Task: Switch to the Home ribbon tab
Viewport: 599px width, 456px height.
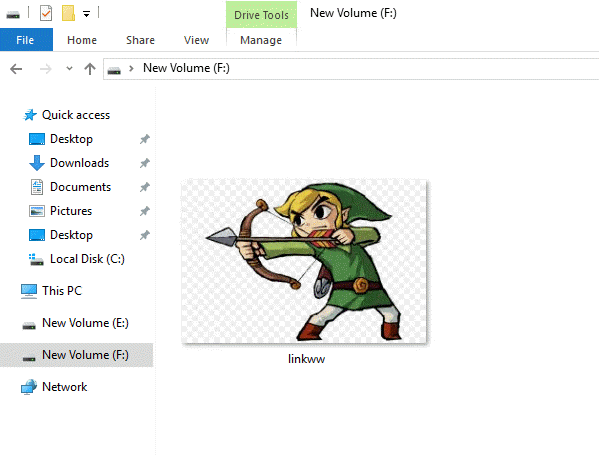Action: [x=82, y=40]
